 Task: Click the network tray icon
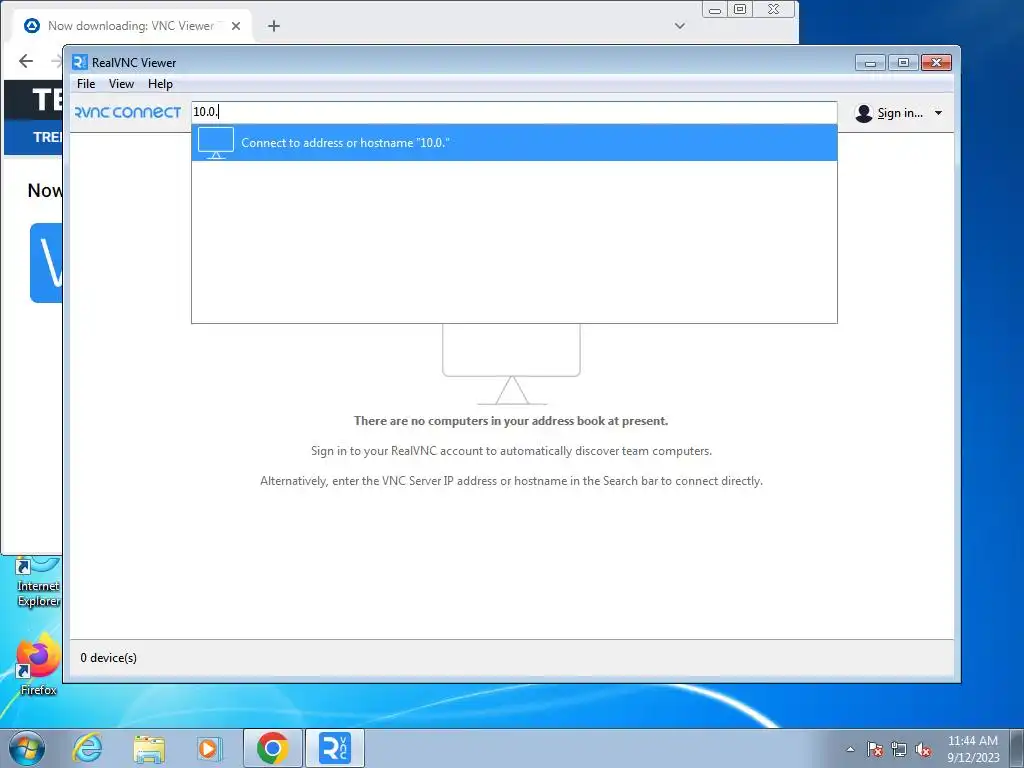[x=899, y=749]
